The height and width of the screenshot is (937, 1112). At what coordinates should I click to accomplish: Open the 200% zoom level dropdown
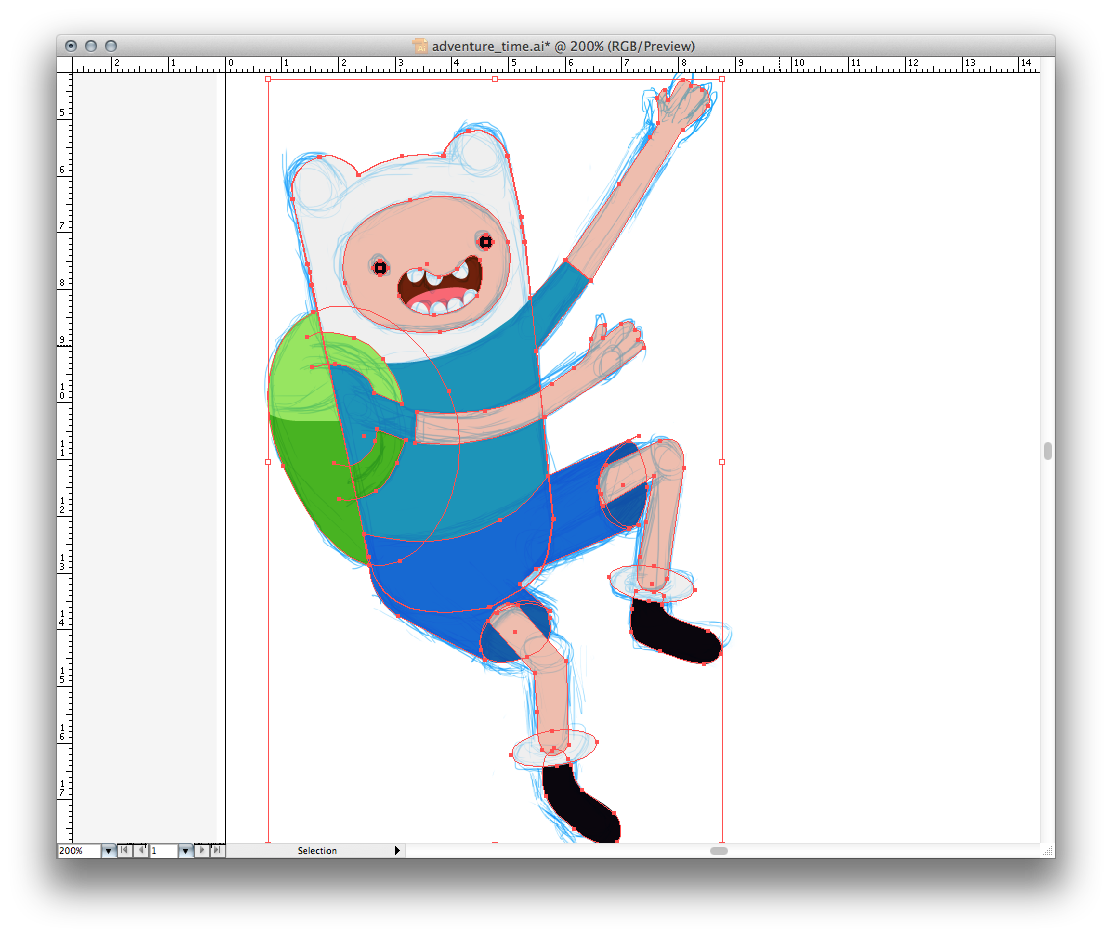(108, 851)
